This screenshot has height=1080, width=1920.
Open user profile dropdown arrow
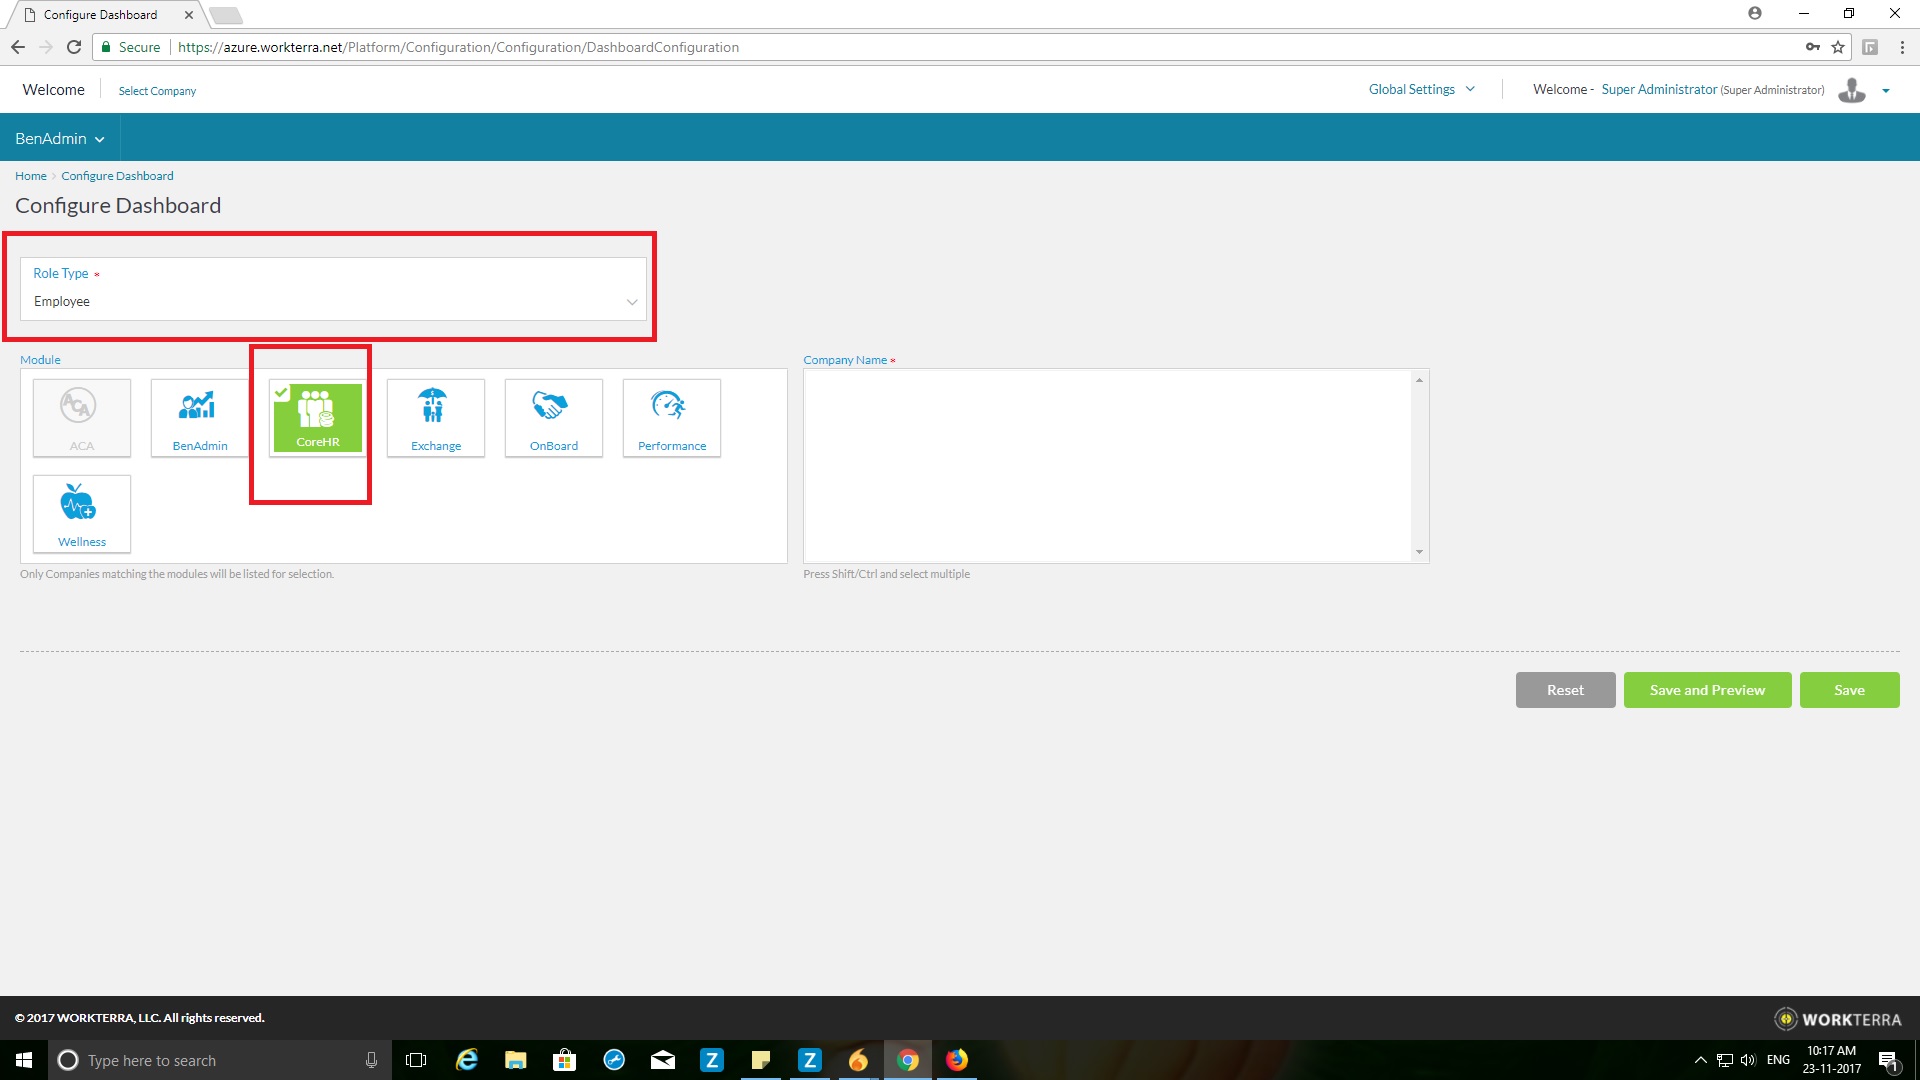(1886, 91)
